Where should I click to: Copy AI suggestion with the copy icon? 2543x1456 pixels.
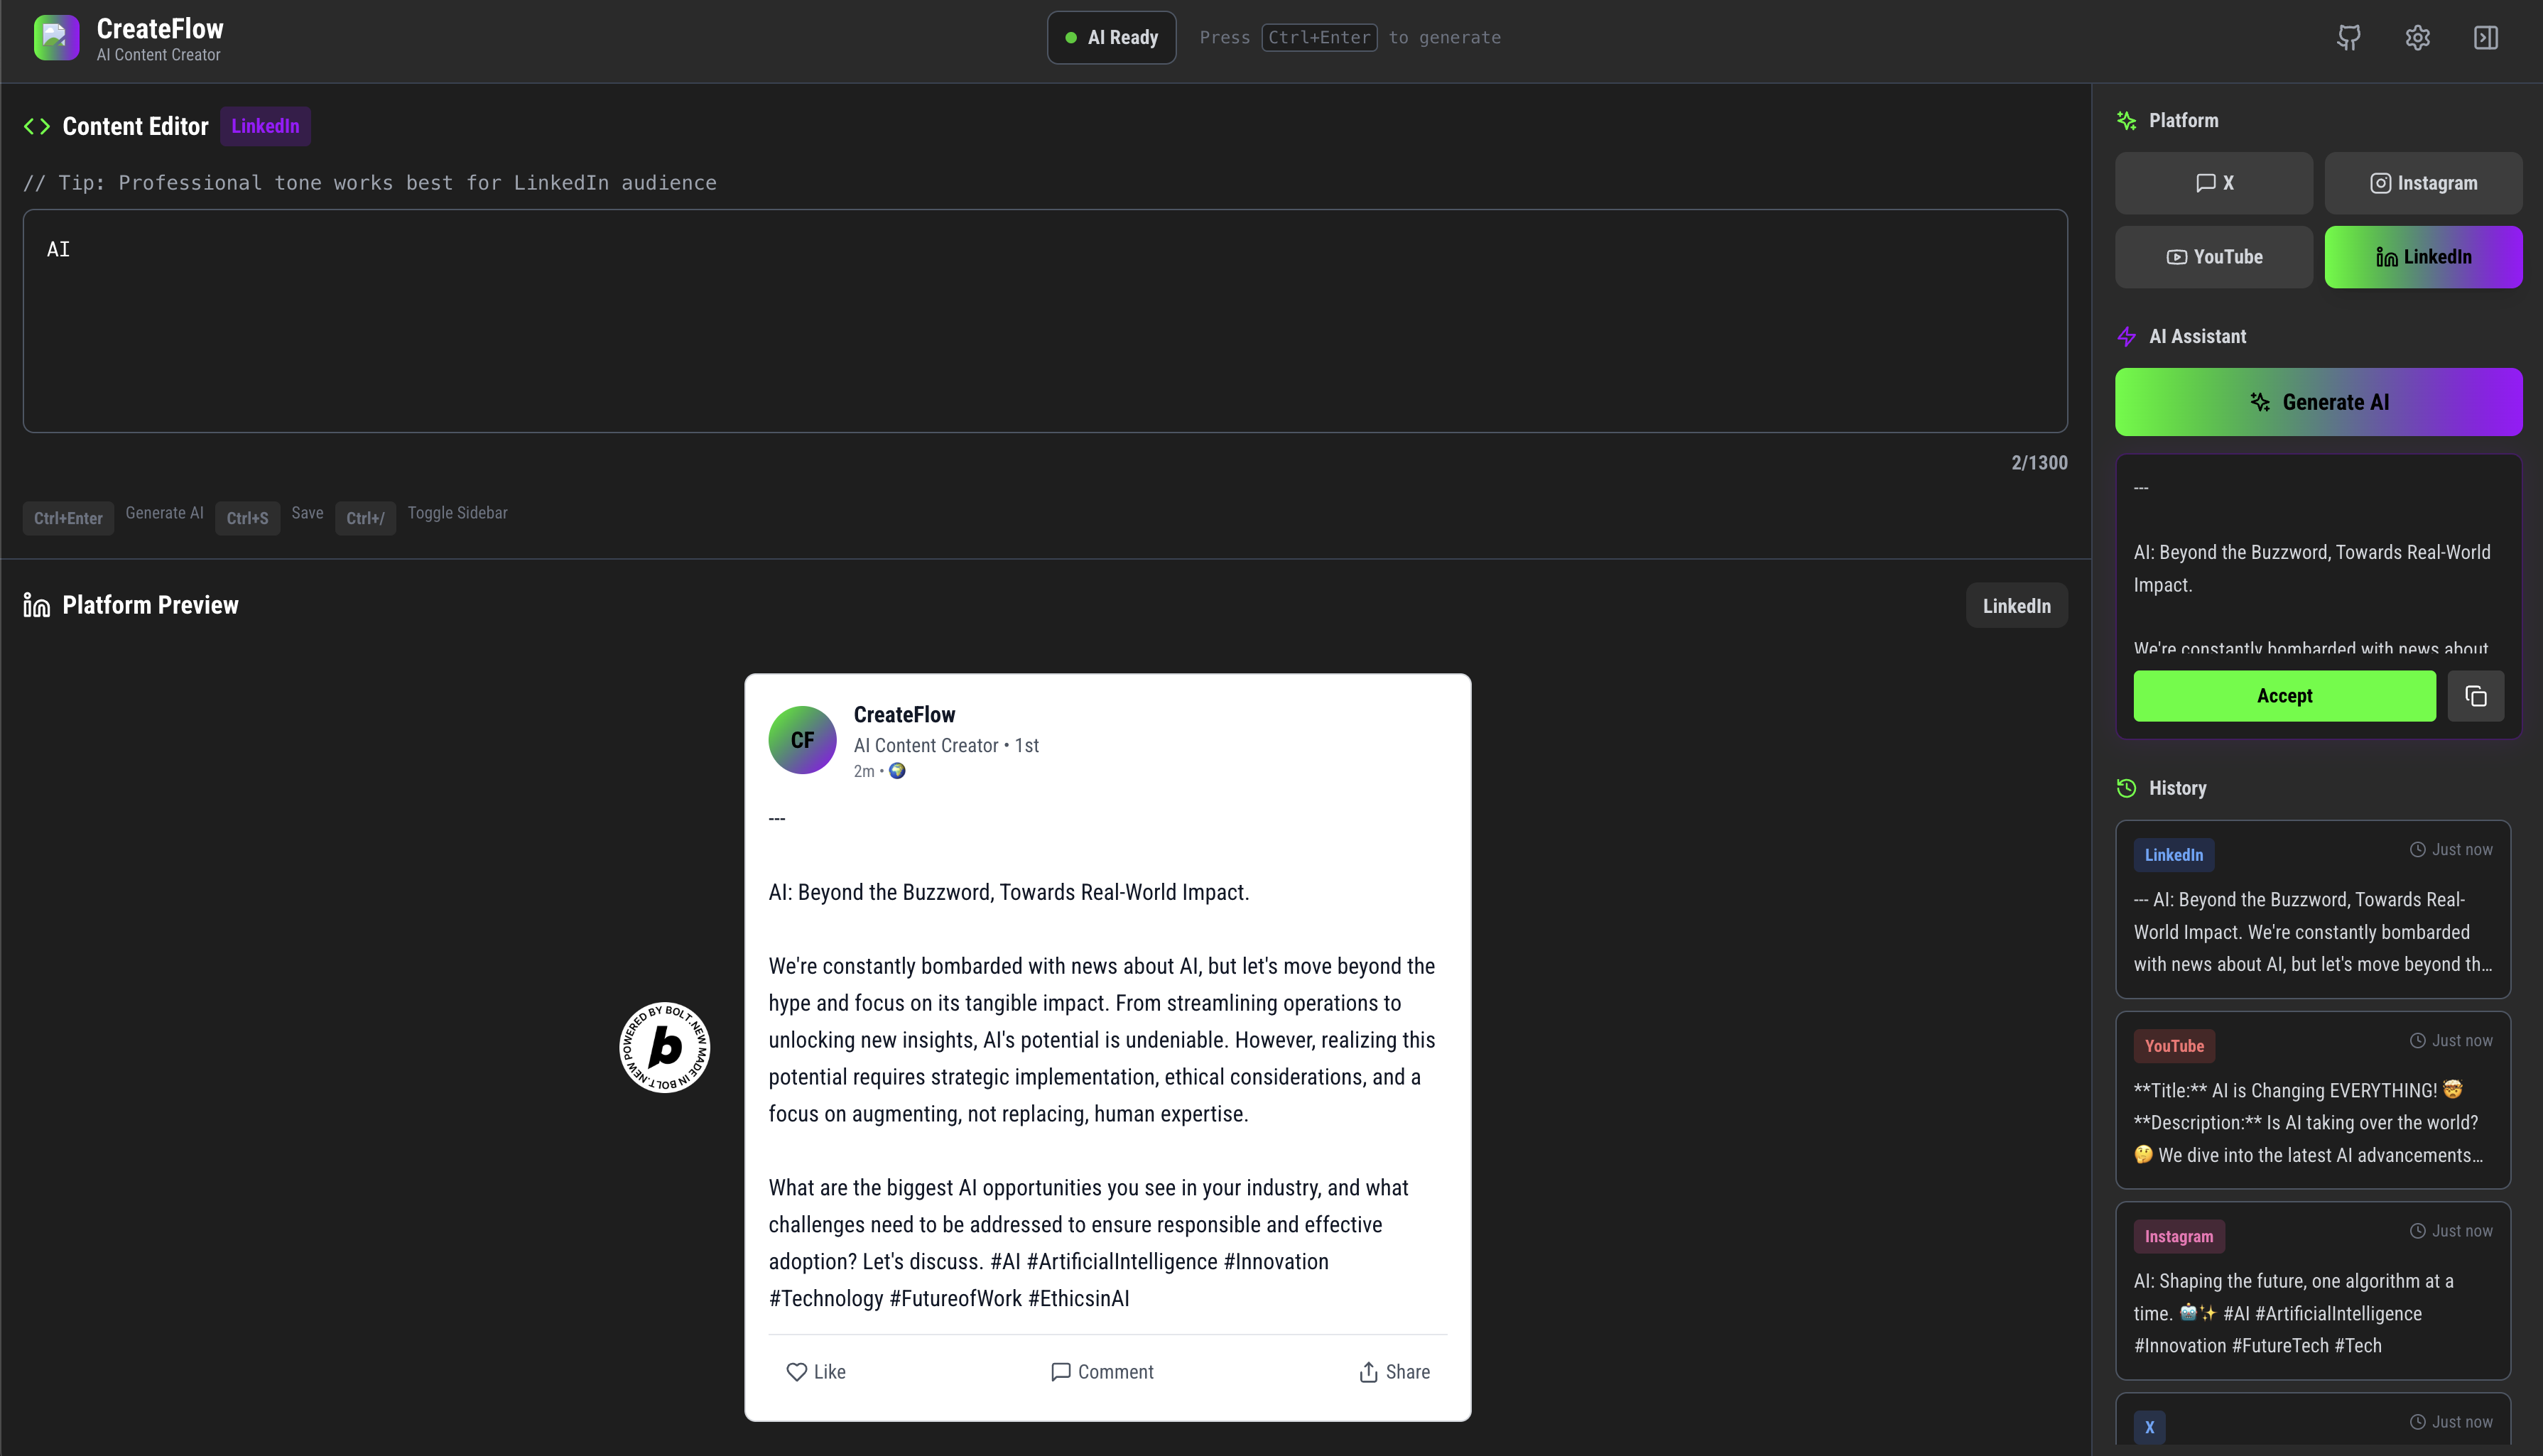pos(2475,696)
